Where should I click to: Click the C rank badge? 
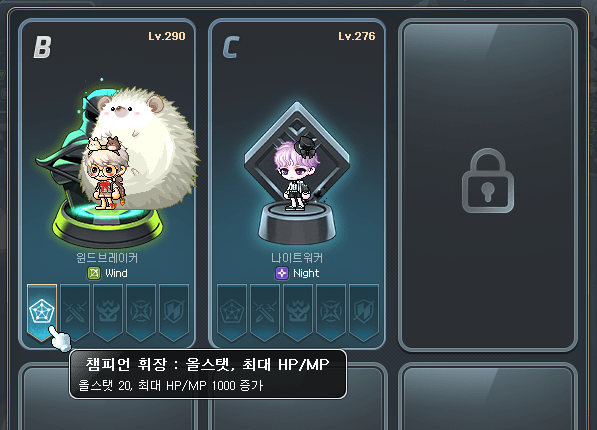pos(231,47)
